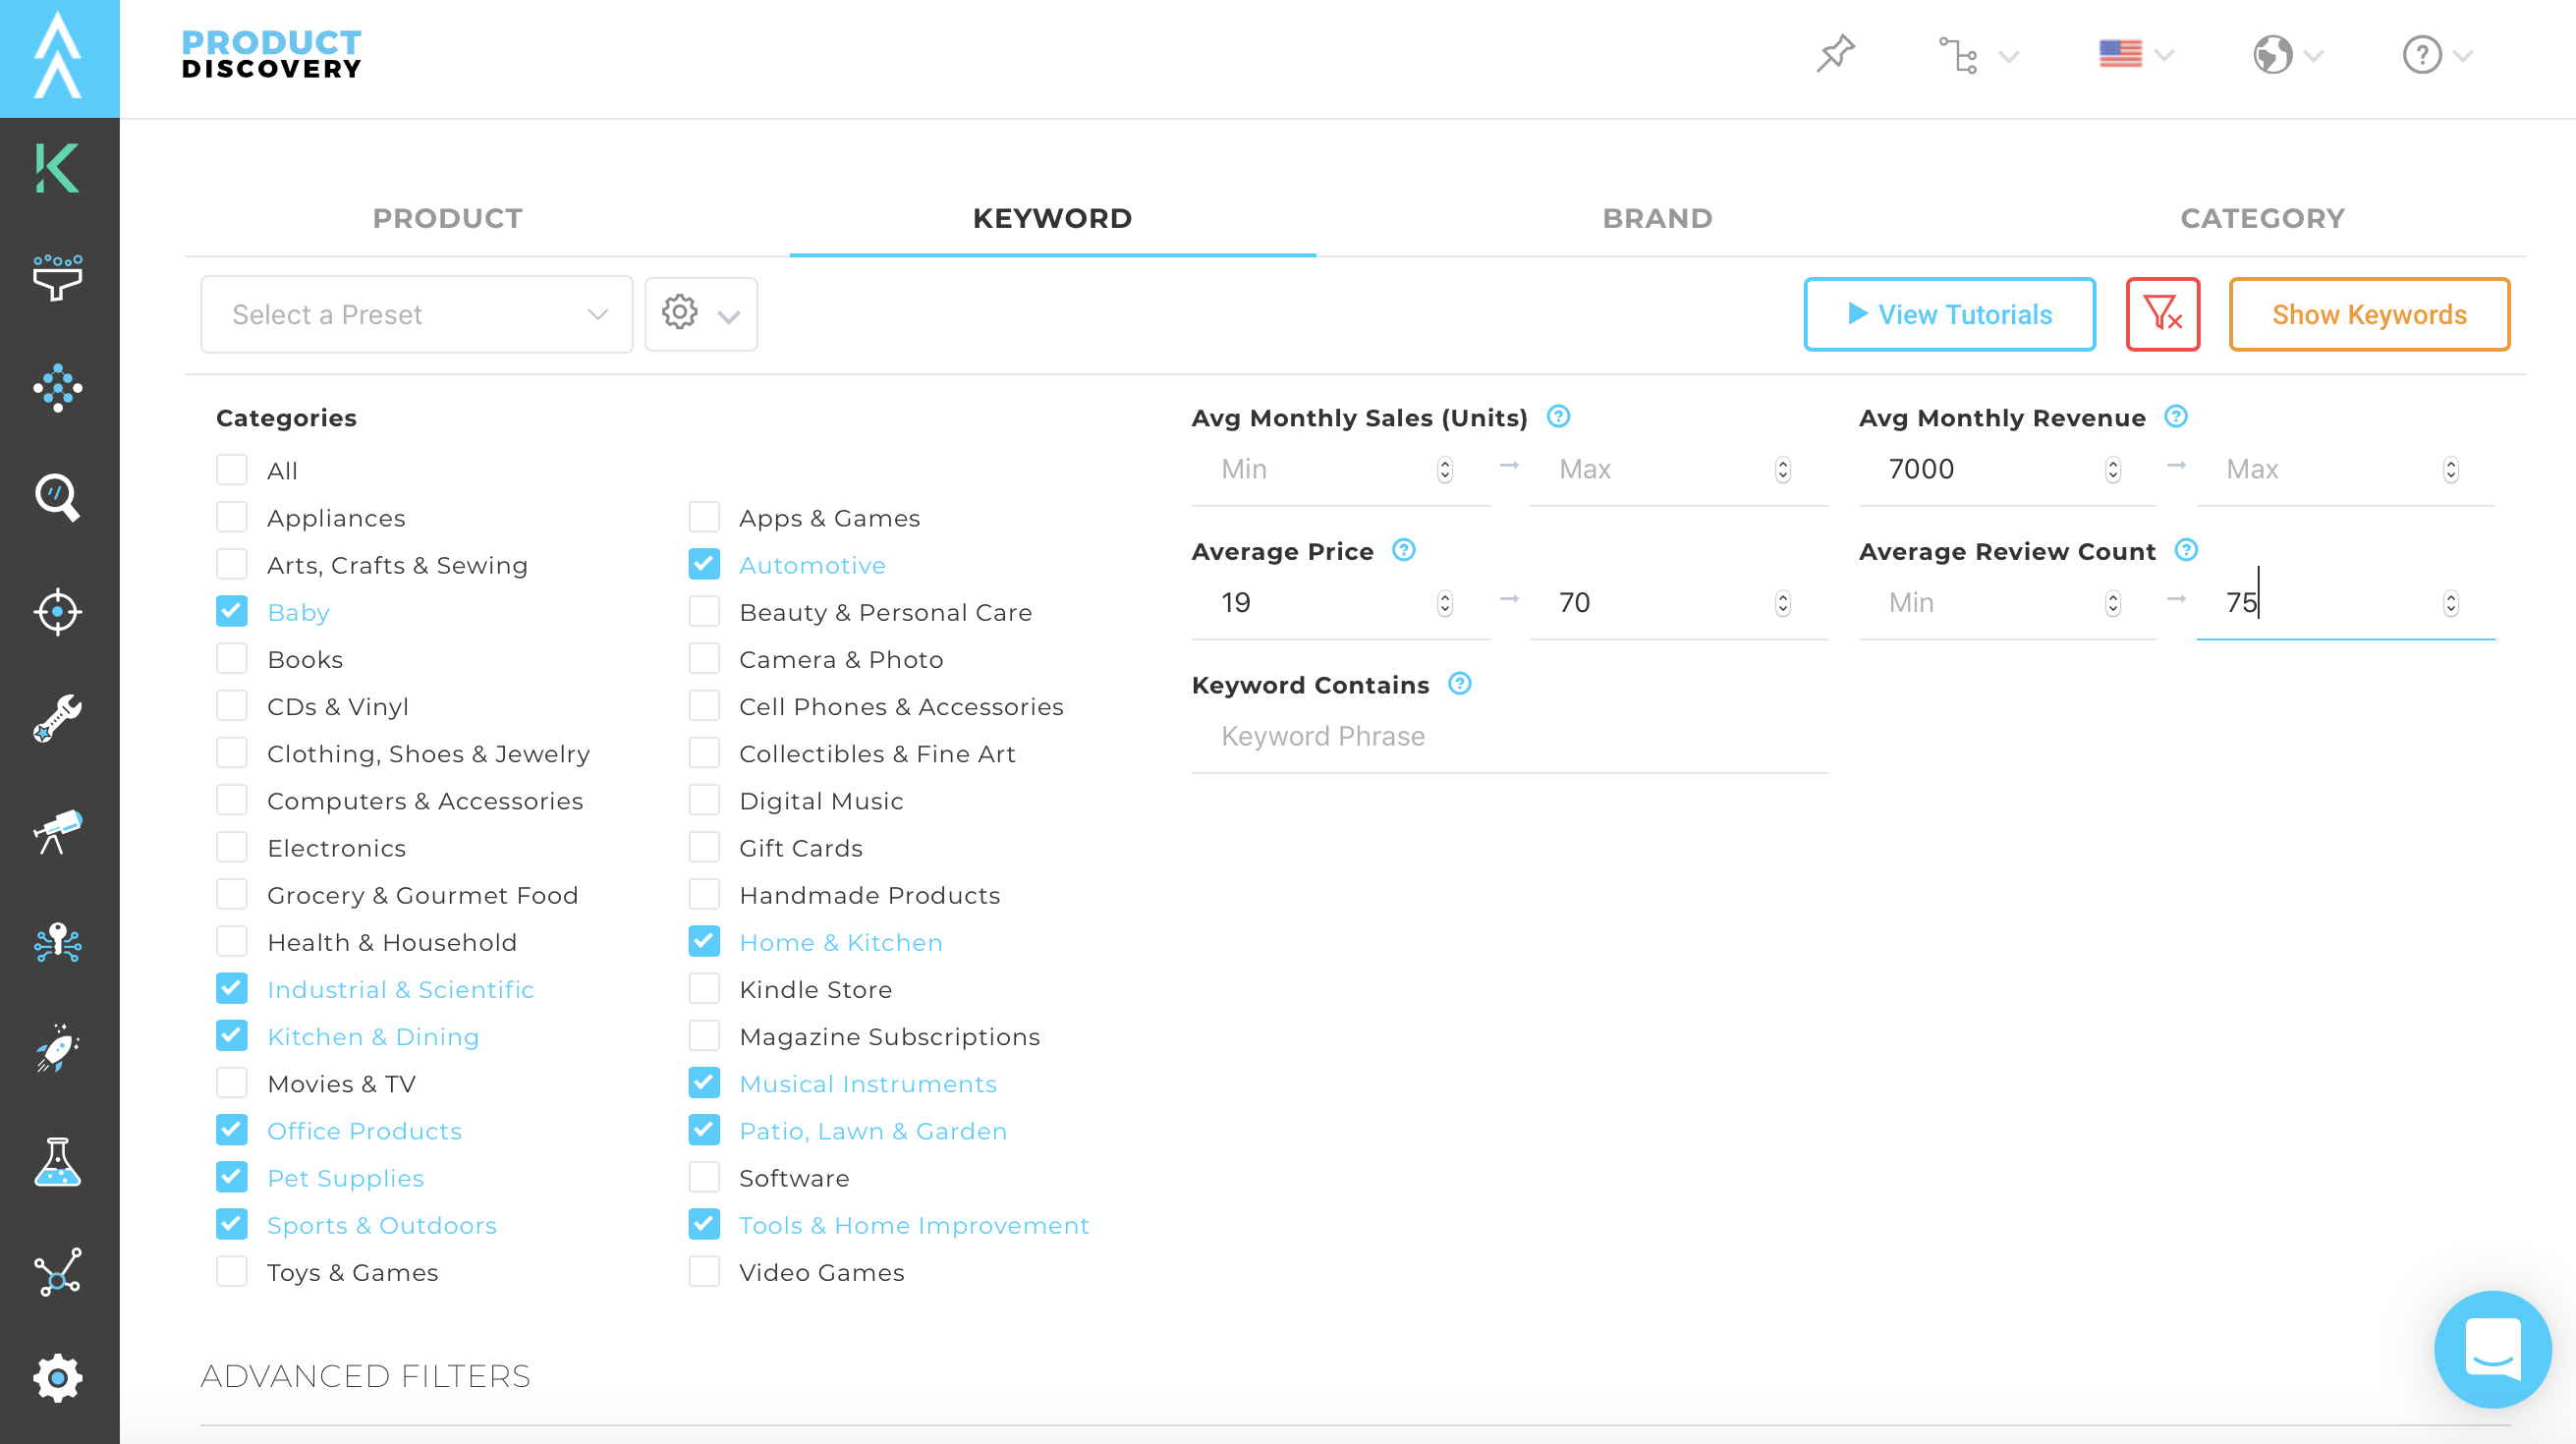Screen dimensions: 2576x1444
Task: Click the Viral Launch logo icon
Action: coord(58,57)
